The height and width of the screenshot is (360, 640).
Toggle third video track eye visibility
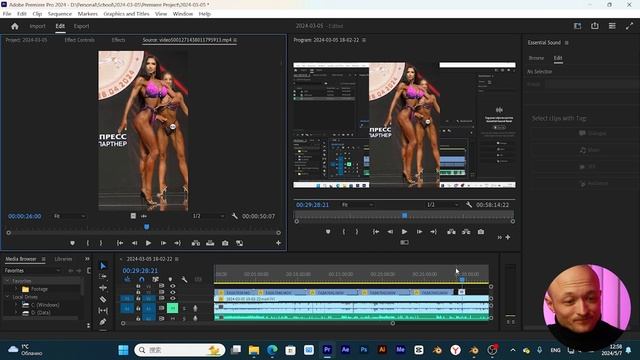click(x=173, y=298)
